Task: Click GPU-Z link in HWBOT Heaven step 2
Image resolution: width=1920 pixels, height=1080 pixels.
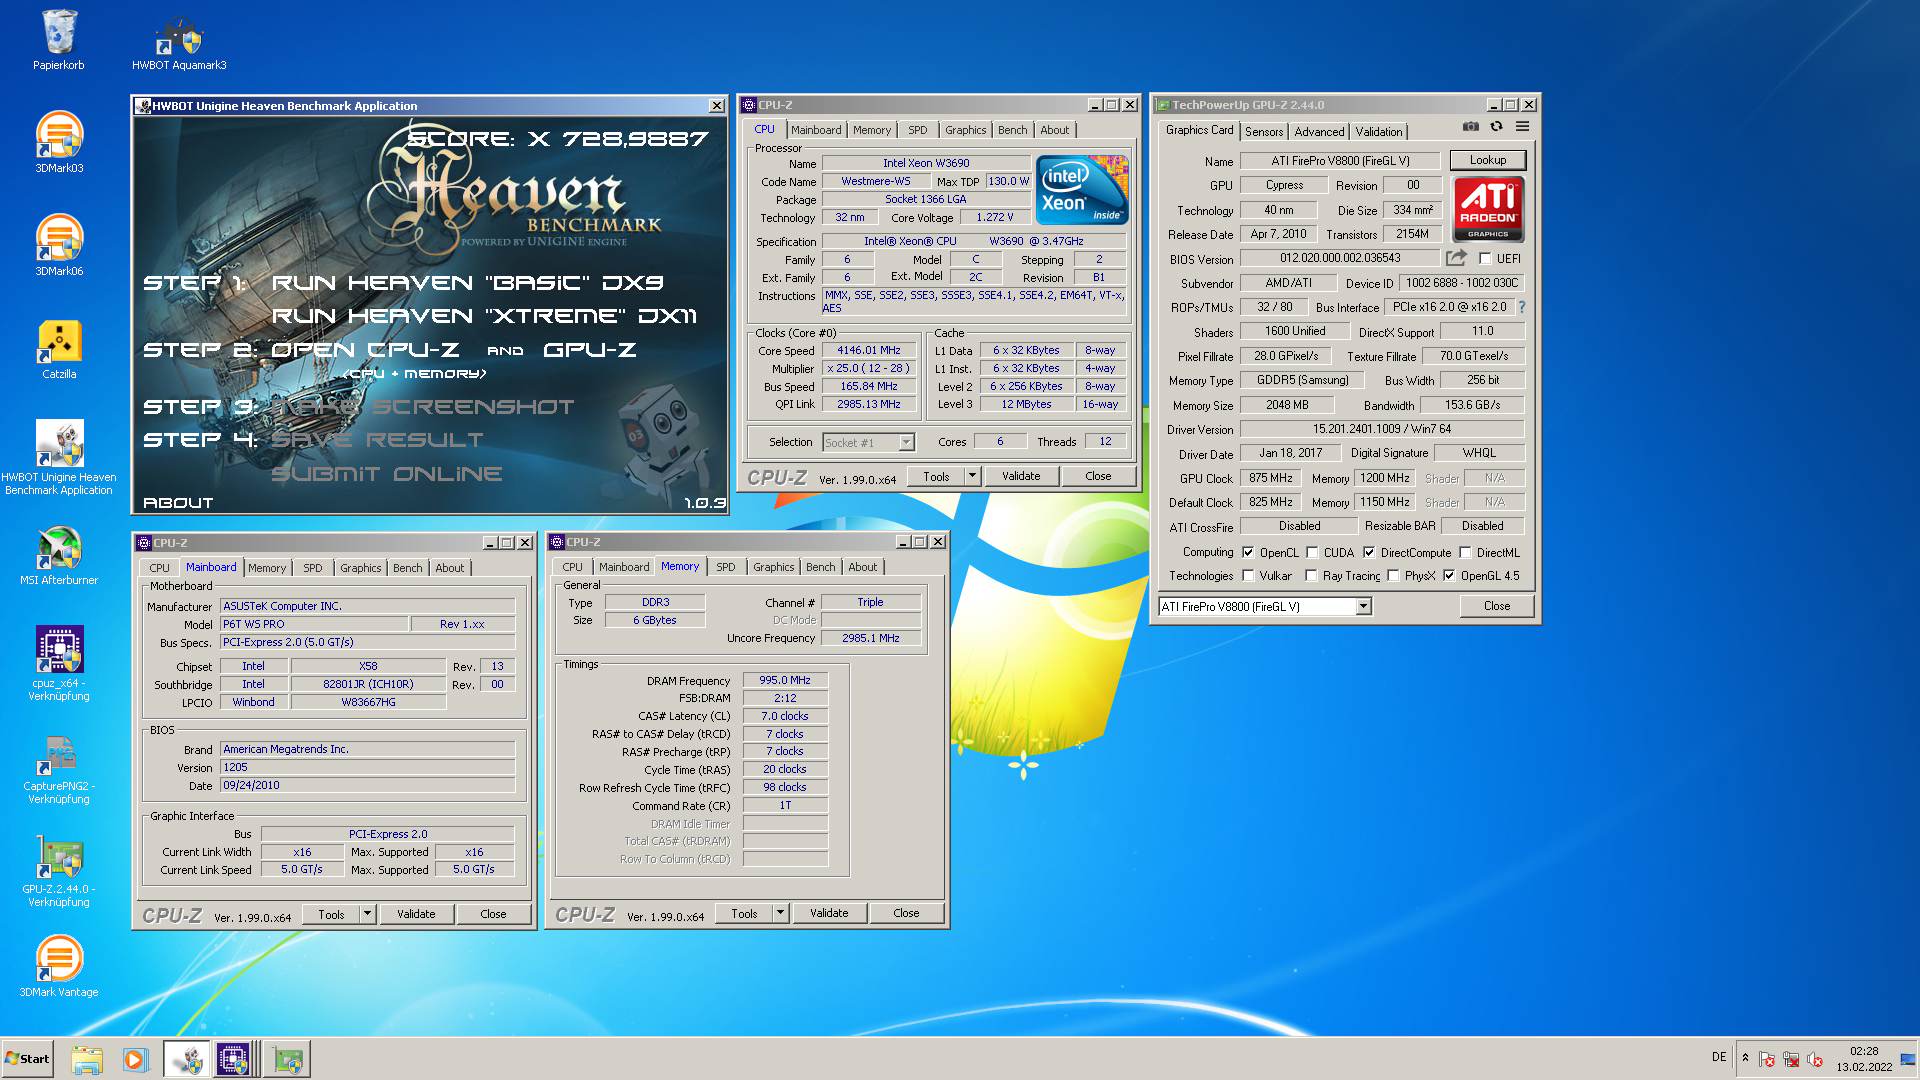Action: pos(590,350)
